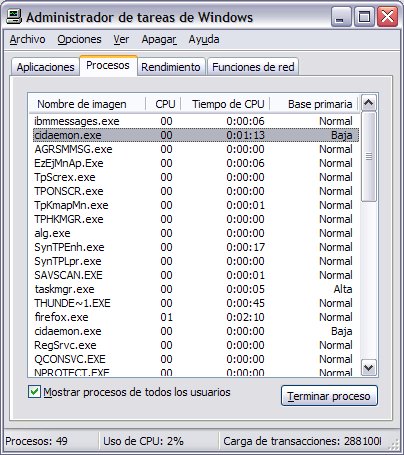This screenshot has height=455, width=404.
Task: Select the TpScrex.exe process
Action: coord(196,177)
